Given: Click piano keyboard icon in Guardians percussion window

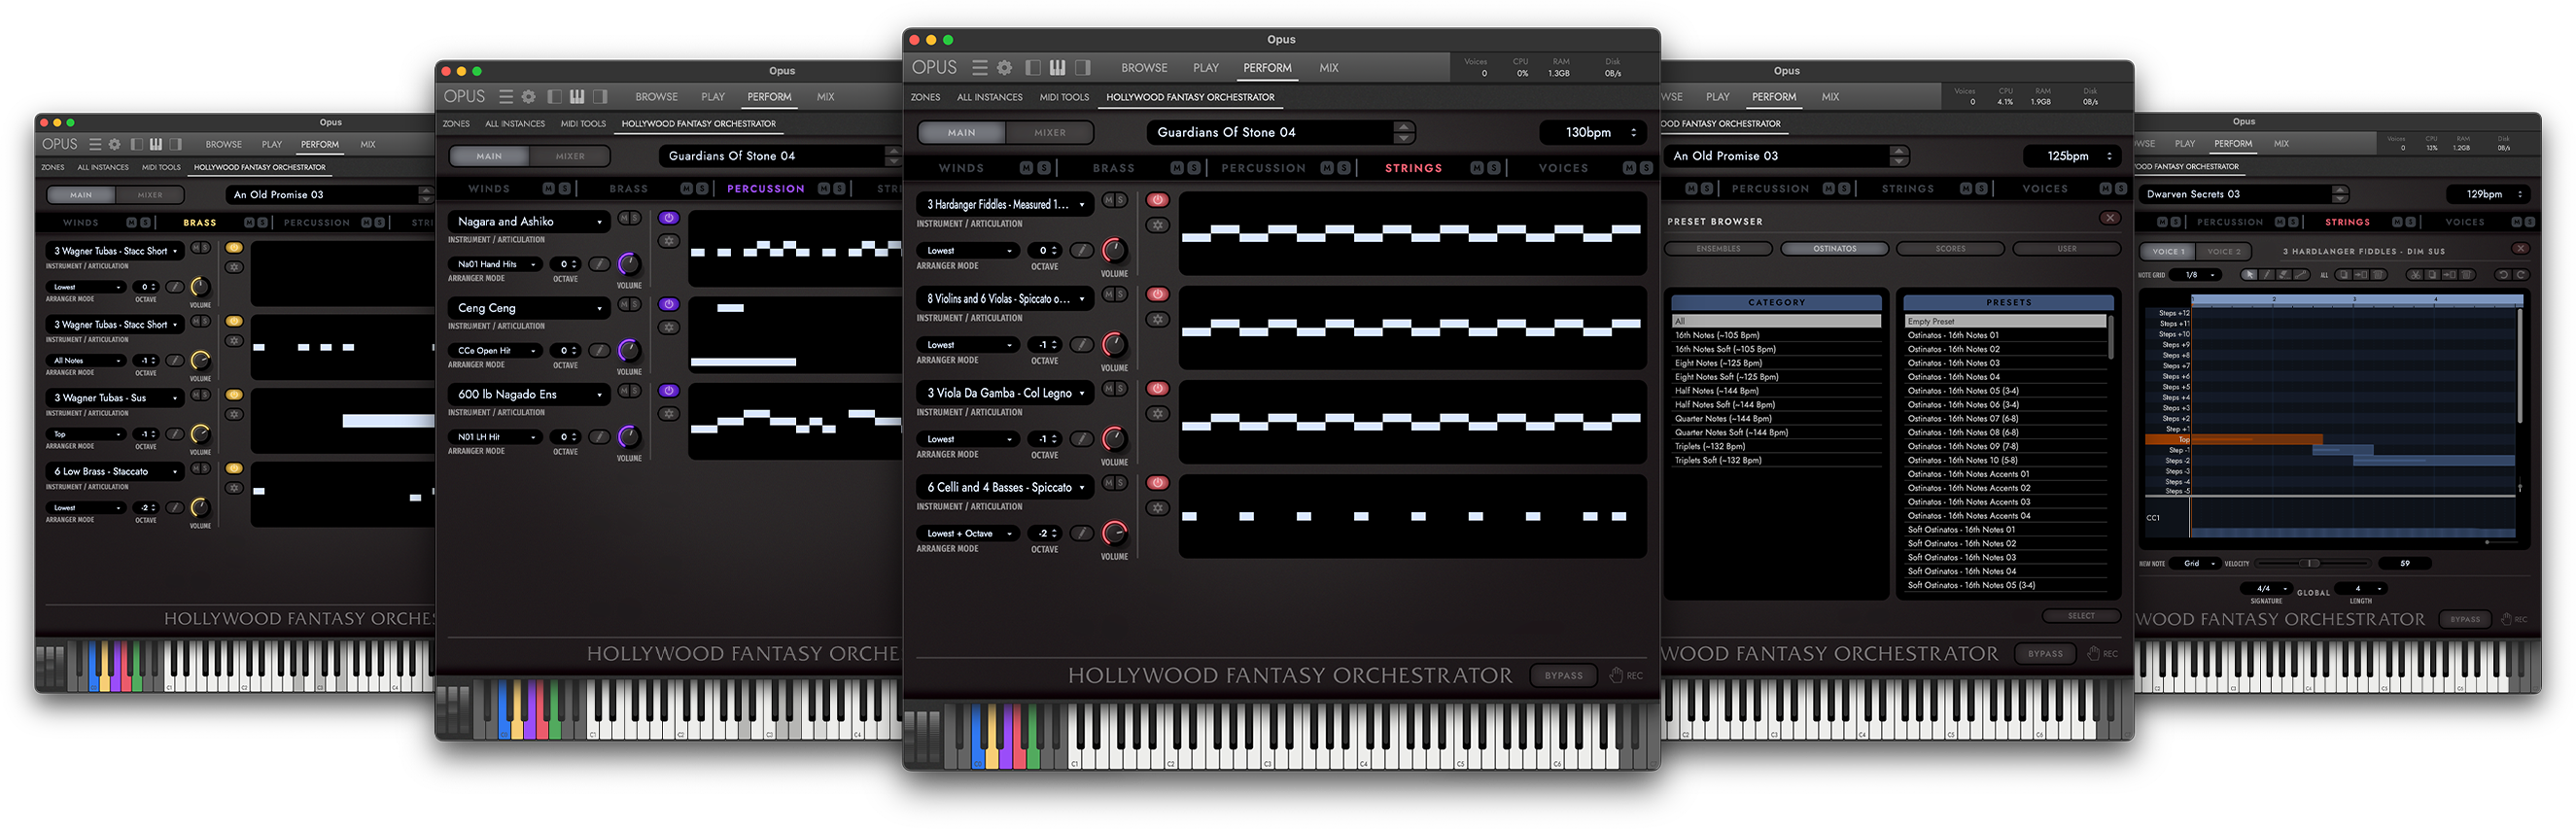Looking at the screenshot, I should point(577,97).
